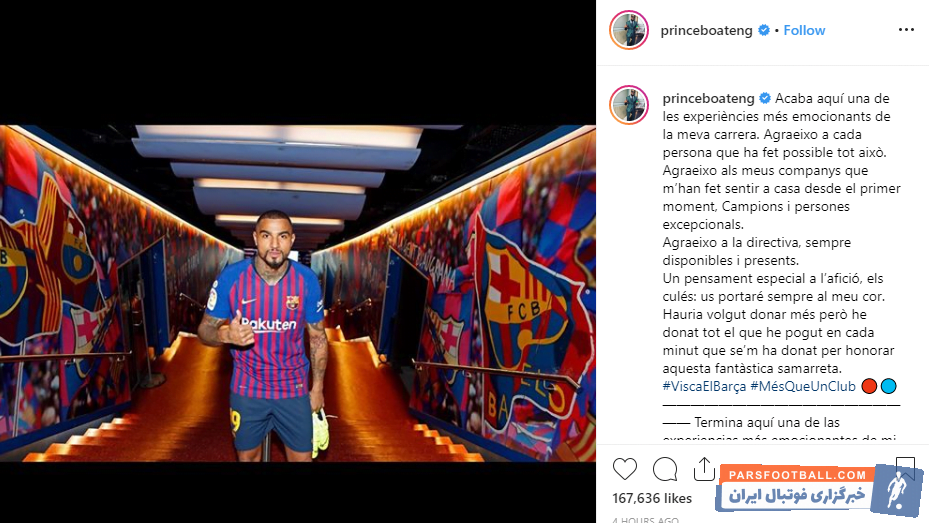
Task: Open the #MésQueUnClub hashtag
Action: point(803,387)
